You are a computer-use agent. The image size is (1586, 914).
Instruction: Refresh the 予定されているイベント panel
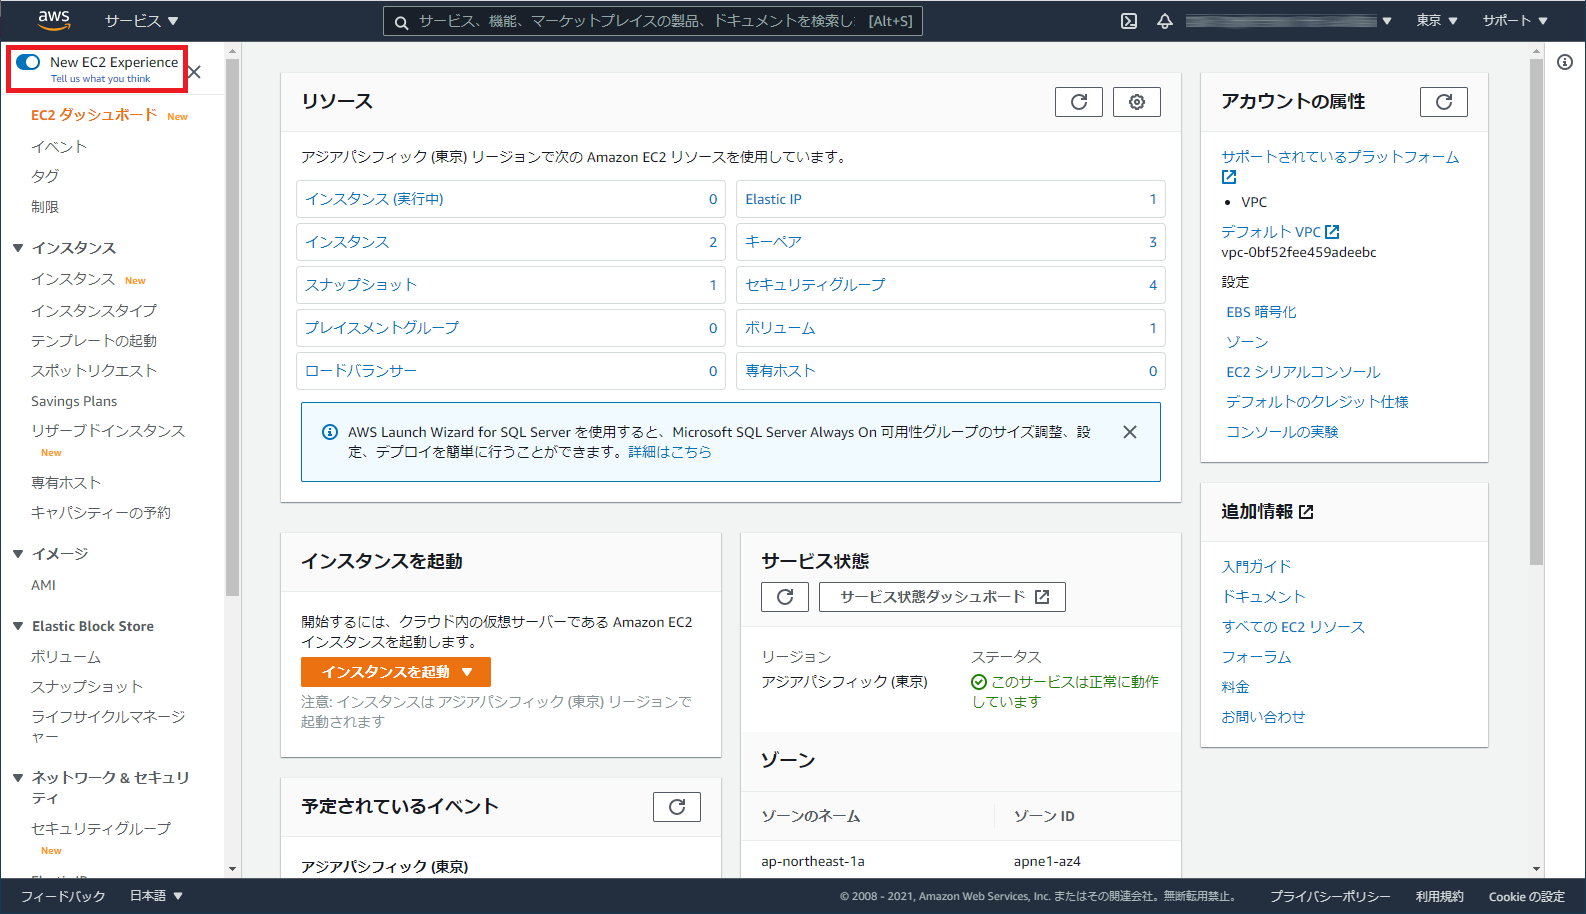point(677,807)
